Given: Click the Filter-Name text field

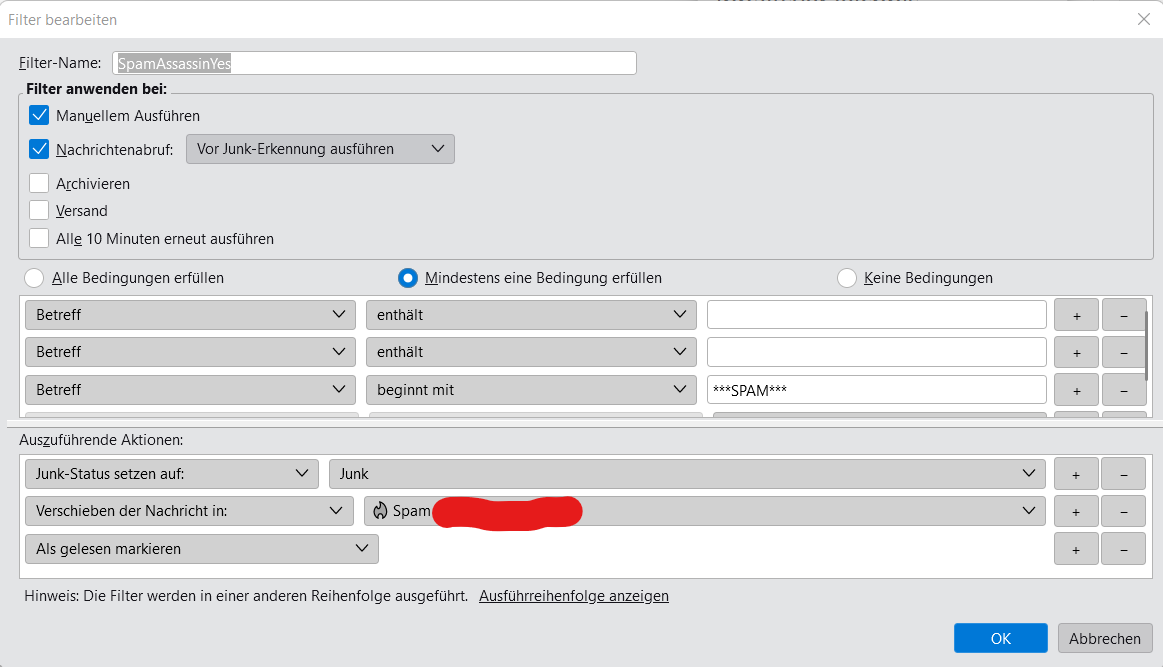Looking at the screenshot, I should [375, 63].
